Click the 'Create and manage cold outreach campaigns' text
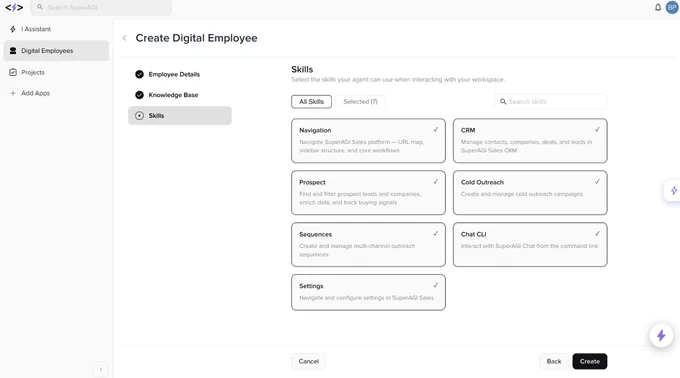 coord(522,194)
